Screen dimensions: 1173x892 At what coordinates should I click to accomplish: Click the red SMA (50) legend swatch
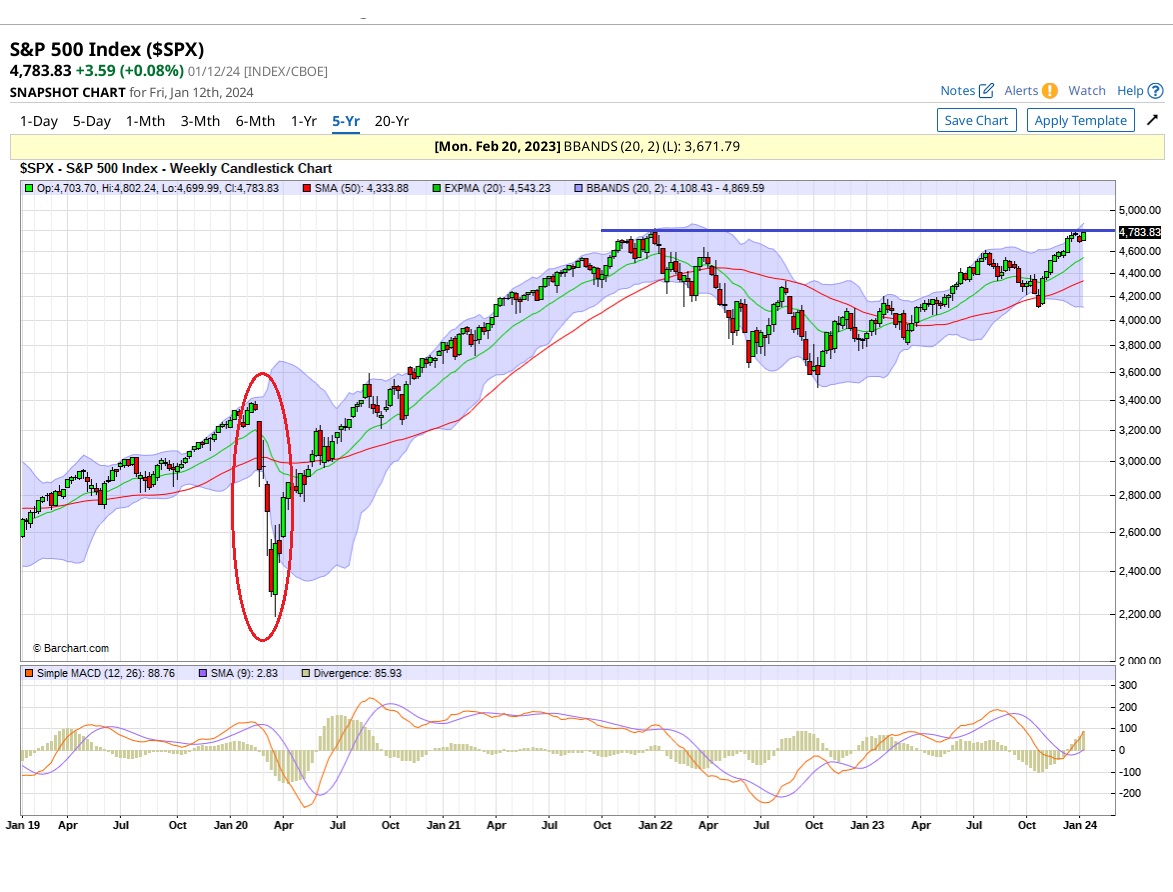pyautogui.click(x=307, y=189)
